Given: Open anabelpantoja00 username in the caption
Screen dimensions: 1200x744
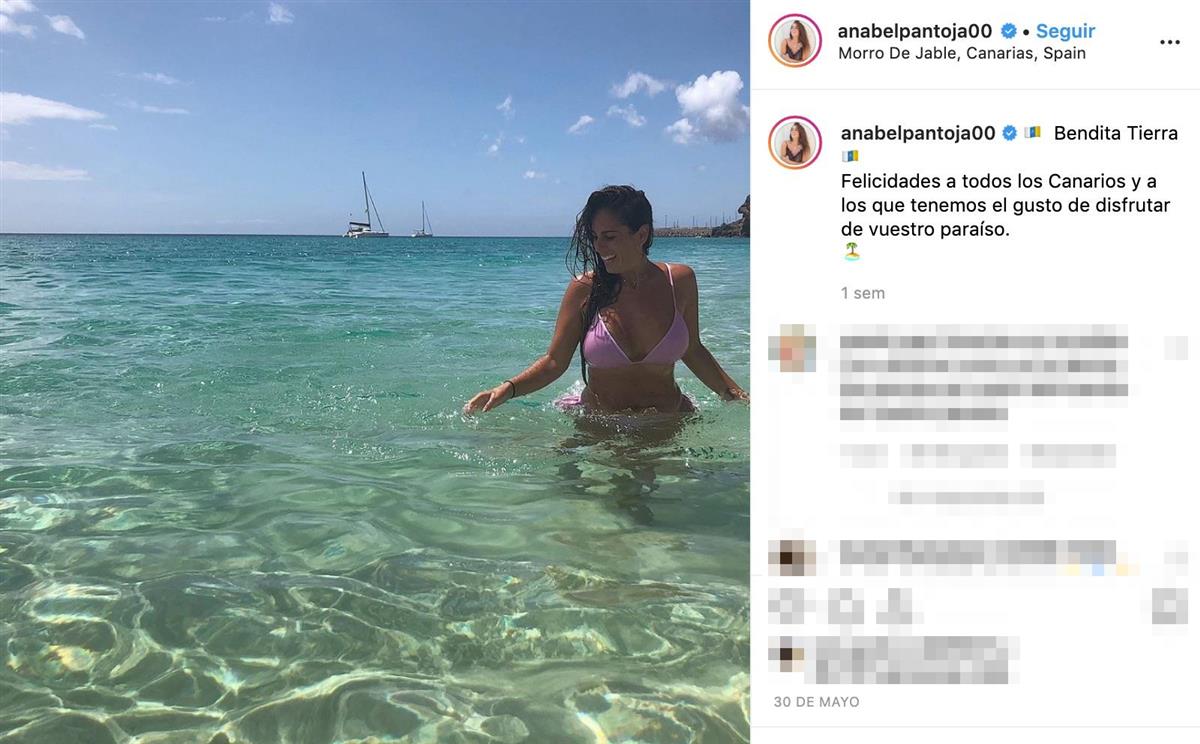Looking at the screenshot, I should point(917,133).
